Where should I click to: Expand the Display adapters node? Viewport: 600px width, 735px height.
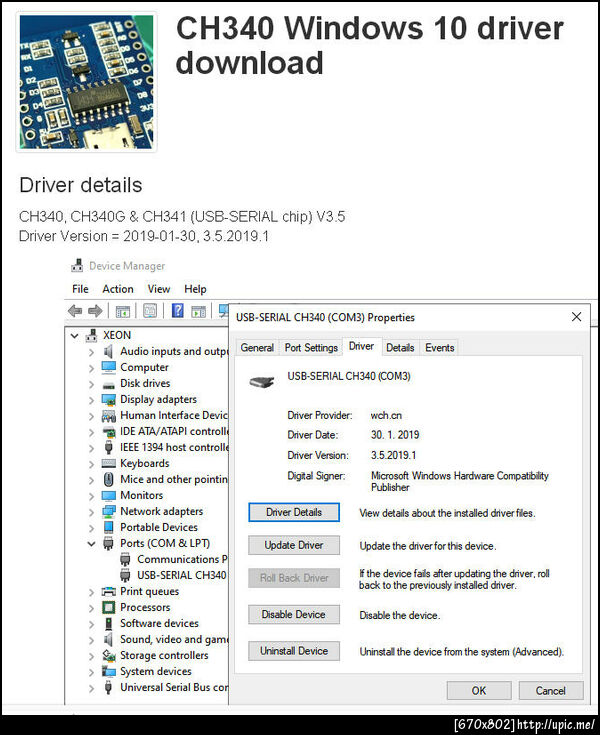click(91, 400)
